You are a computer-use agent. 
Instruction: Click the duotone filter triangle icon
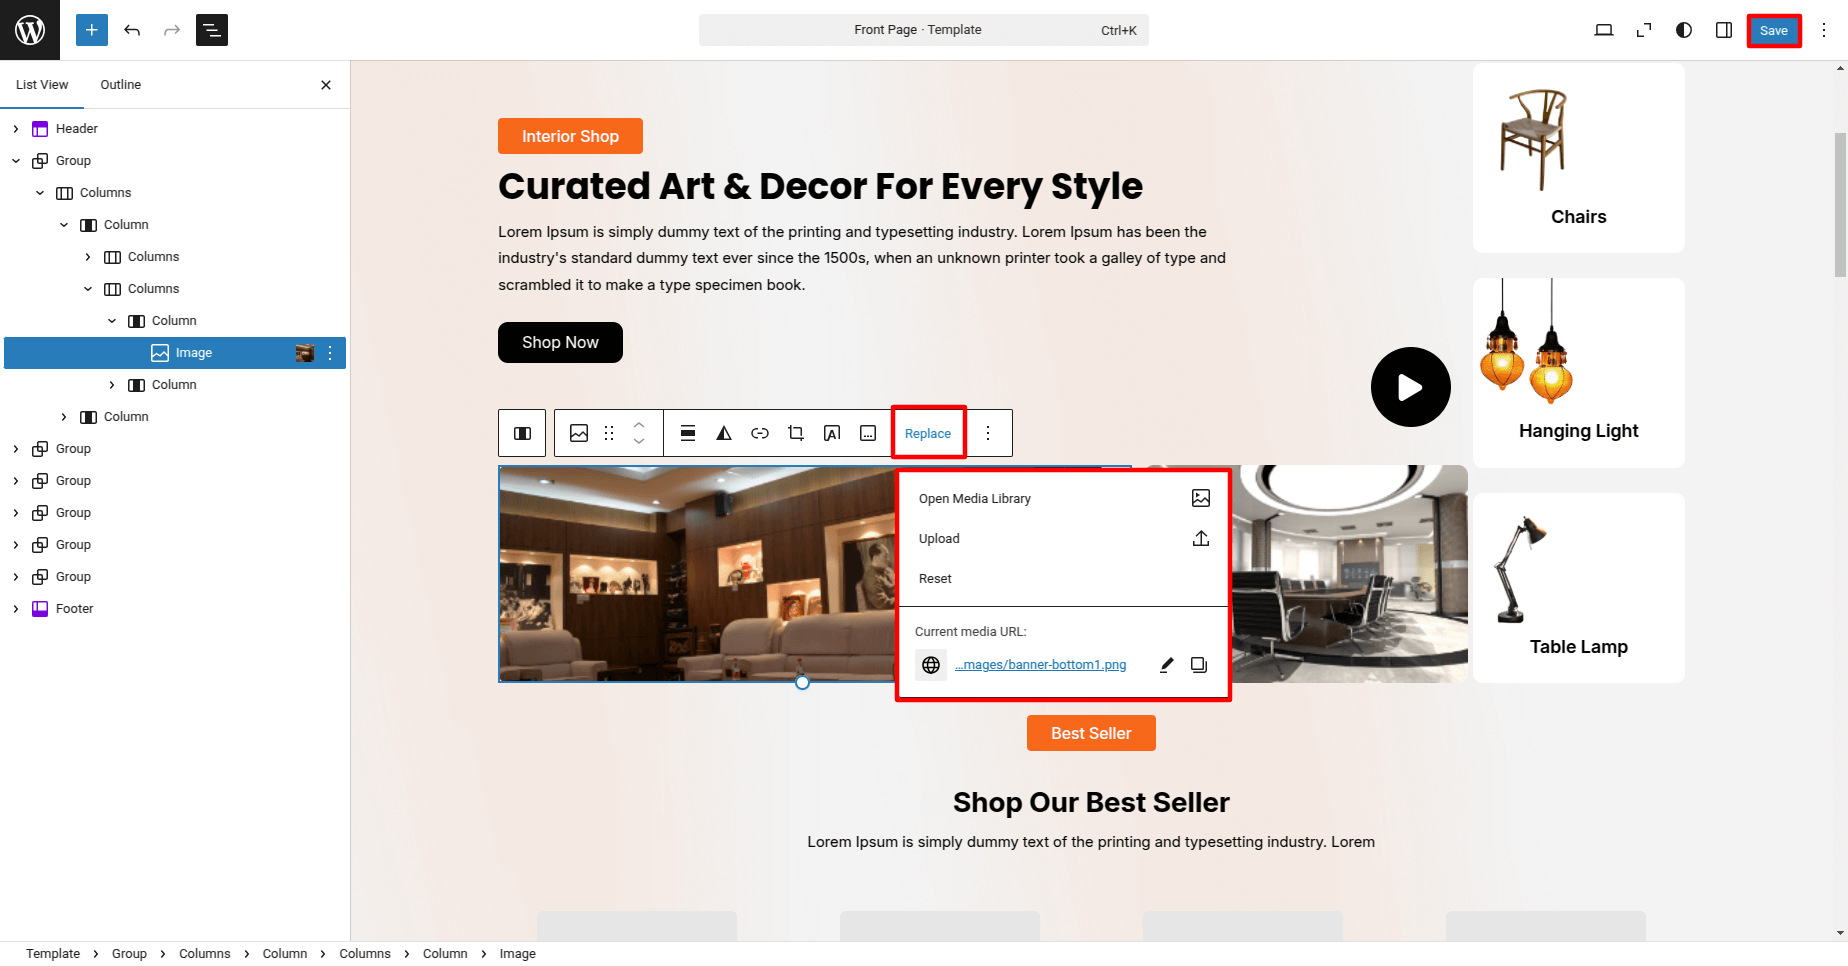724,433
